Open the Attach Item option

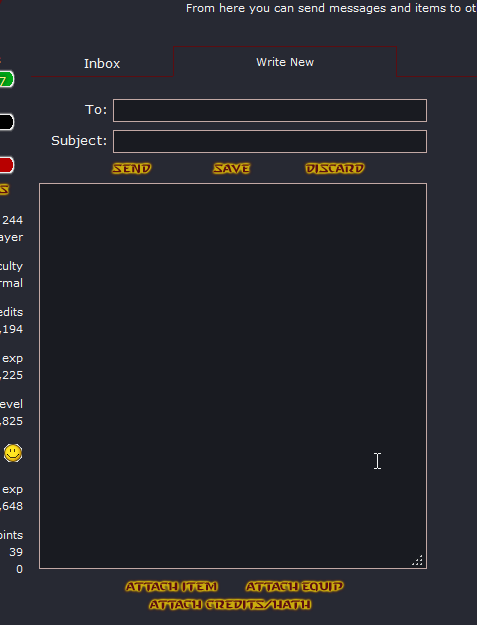pos(172,586)
